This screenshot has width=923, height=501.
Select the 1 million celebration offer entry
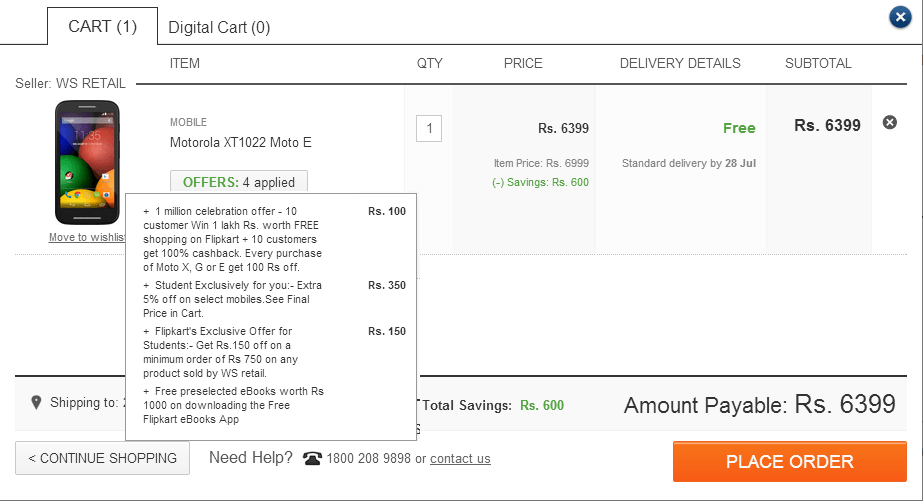tap(233, 239)
